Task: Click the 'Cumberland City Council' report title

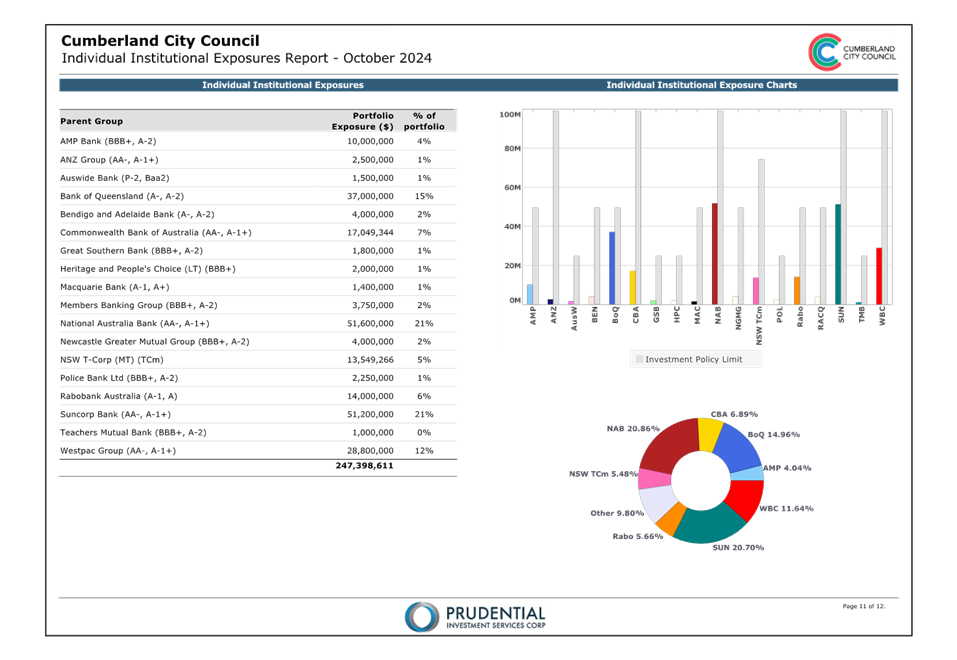Action: pyautogui.click(x=161, y=41)
